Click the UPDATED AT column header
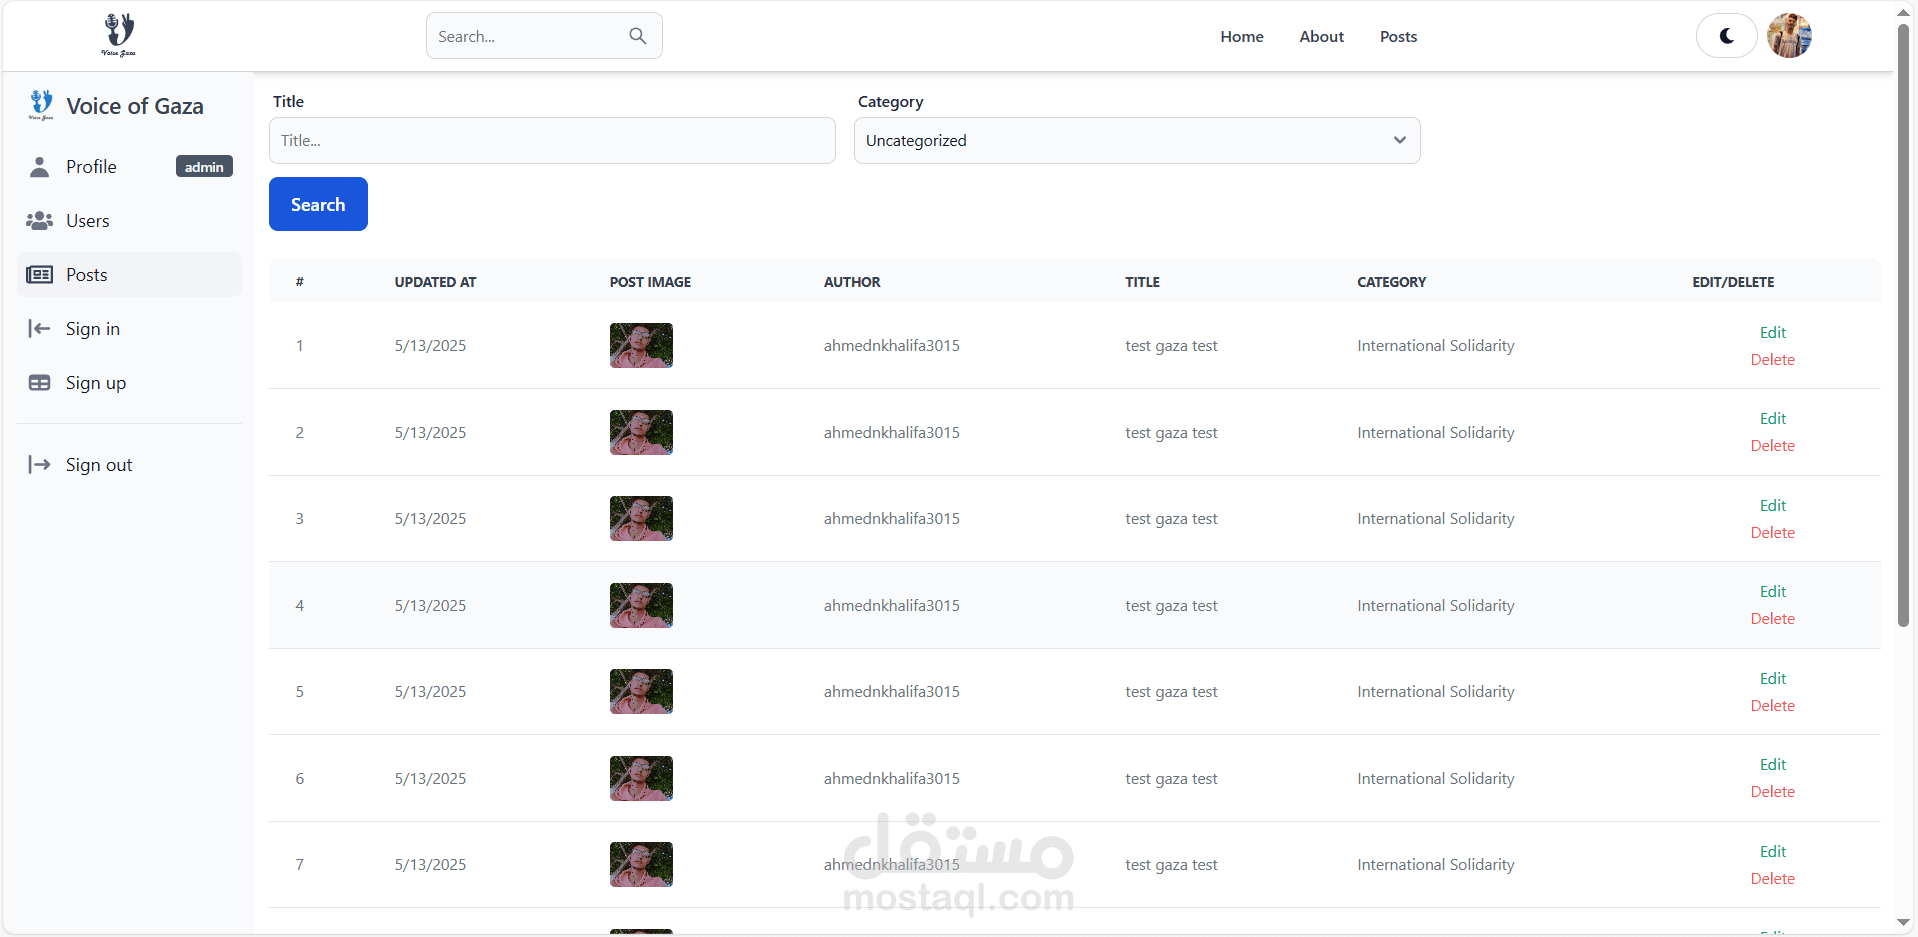This screenshot has height=937, width=1918. tap(435, 282)
